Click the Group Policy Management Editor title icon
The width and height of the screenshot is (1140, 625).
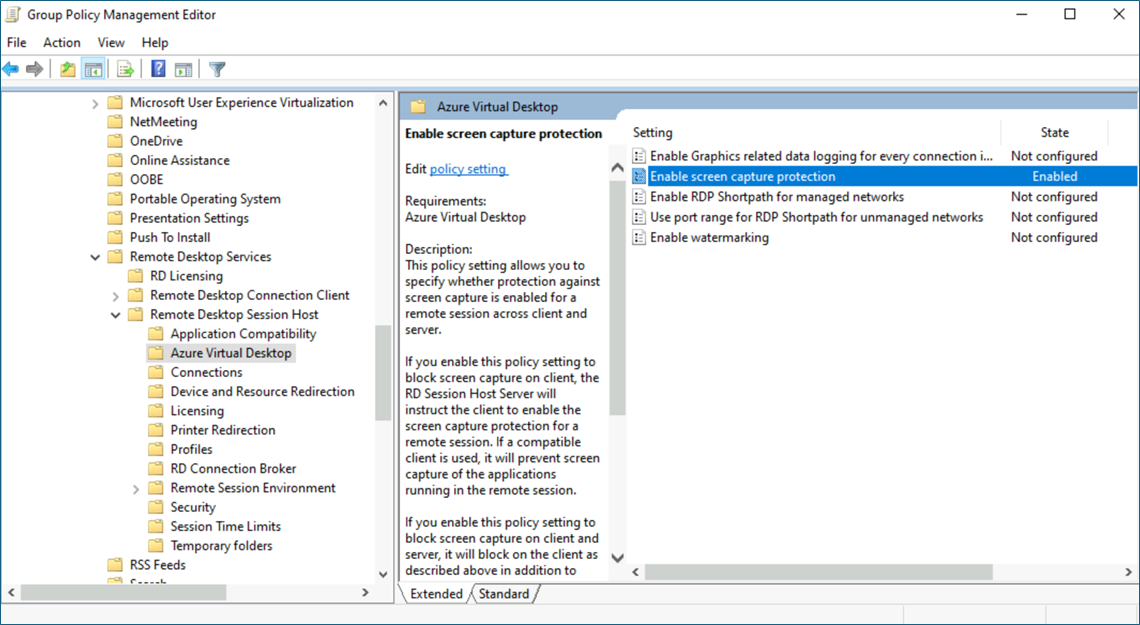click(x=12, y=15)
